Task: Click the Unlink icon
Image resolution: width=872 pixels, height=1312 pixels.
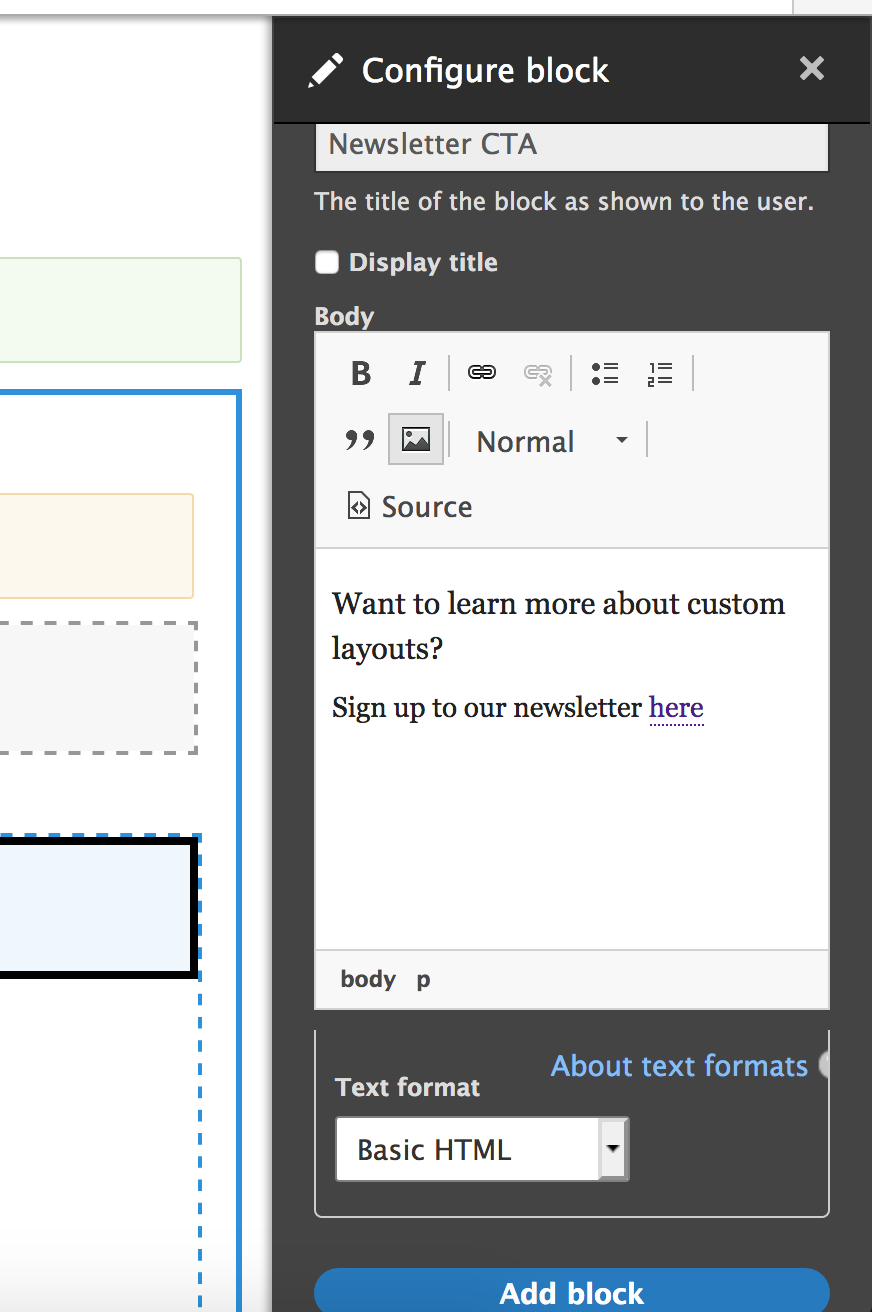Action: tap(538, 375)
